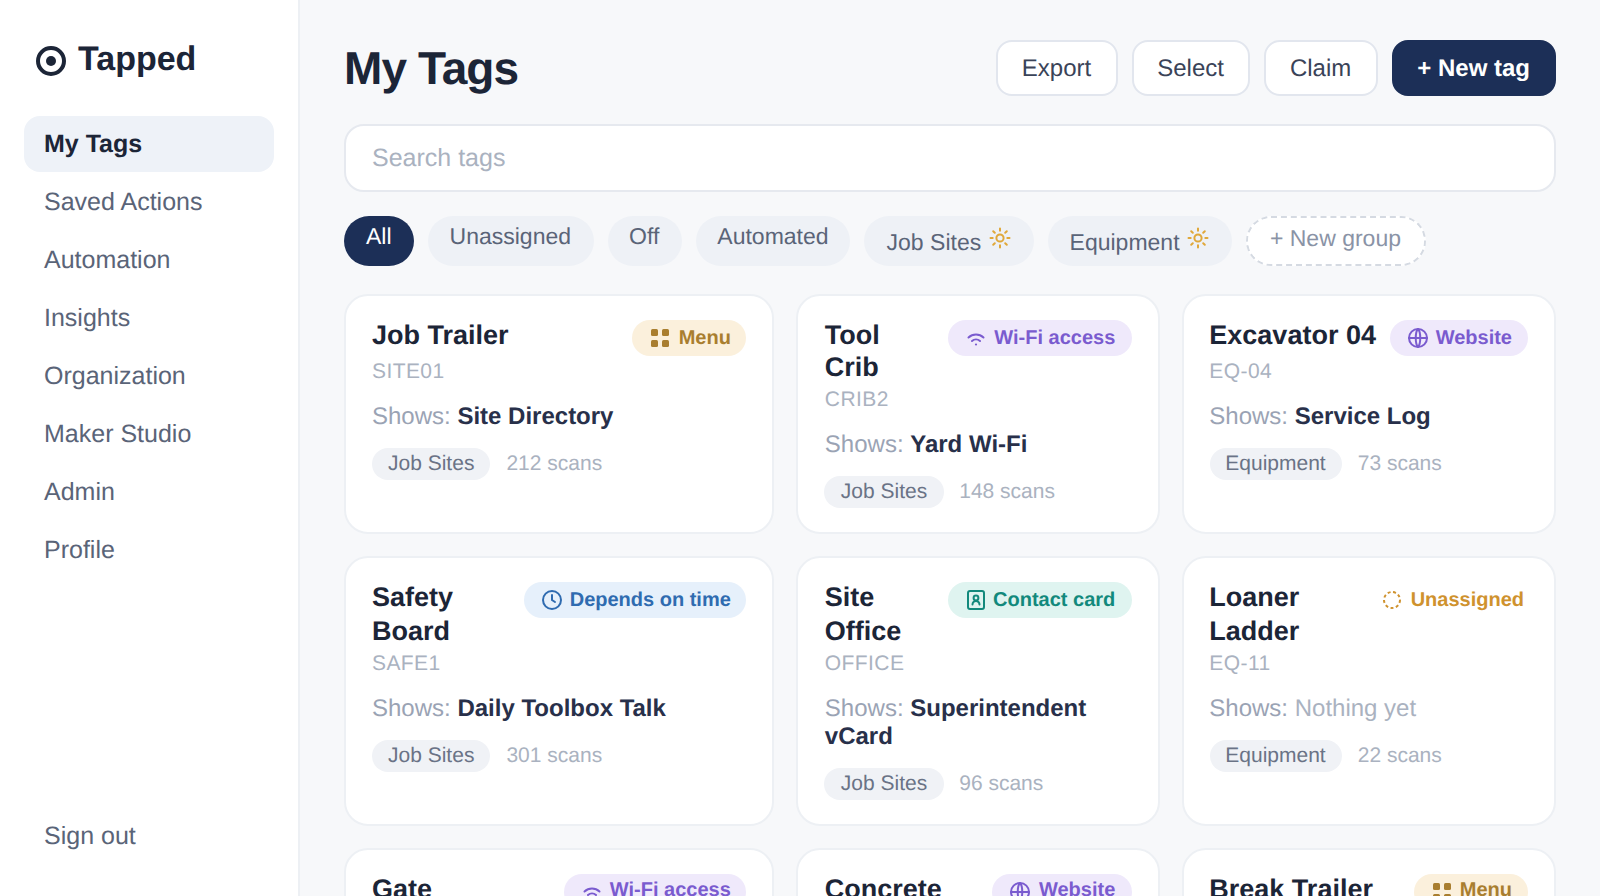Open the Organization section
This screenshot has height=896, width=1600.
tap(149, 376)
